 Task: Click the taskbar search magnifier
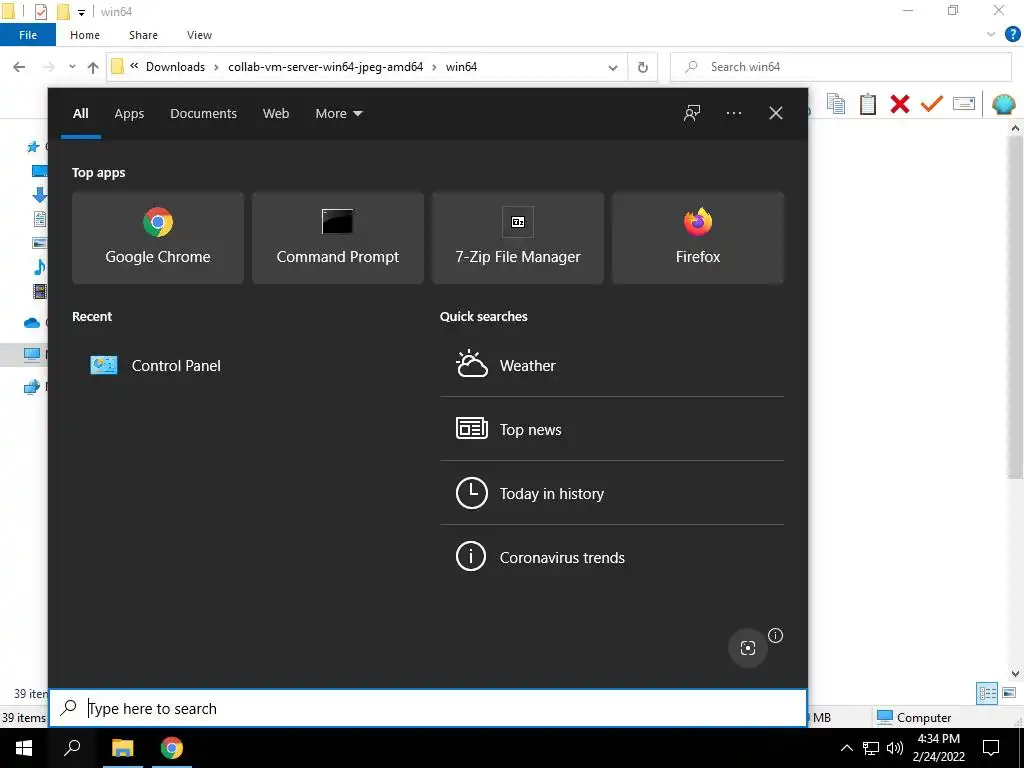click(72, 748)
